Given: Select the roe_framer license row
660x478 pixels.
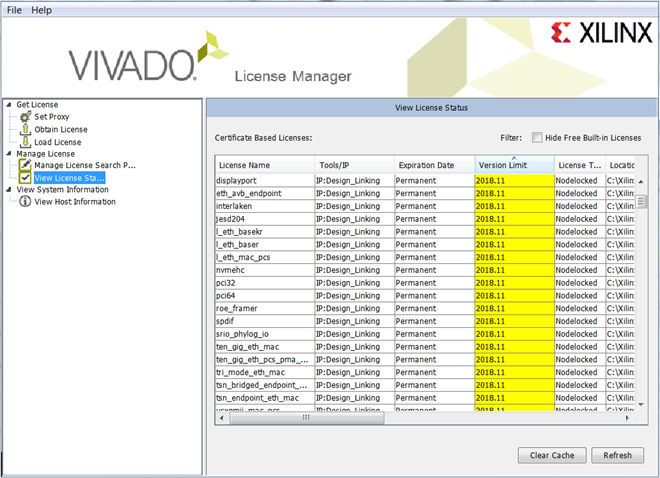Looking at the screenshot, I should click(425, 308).
